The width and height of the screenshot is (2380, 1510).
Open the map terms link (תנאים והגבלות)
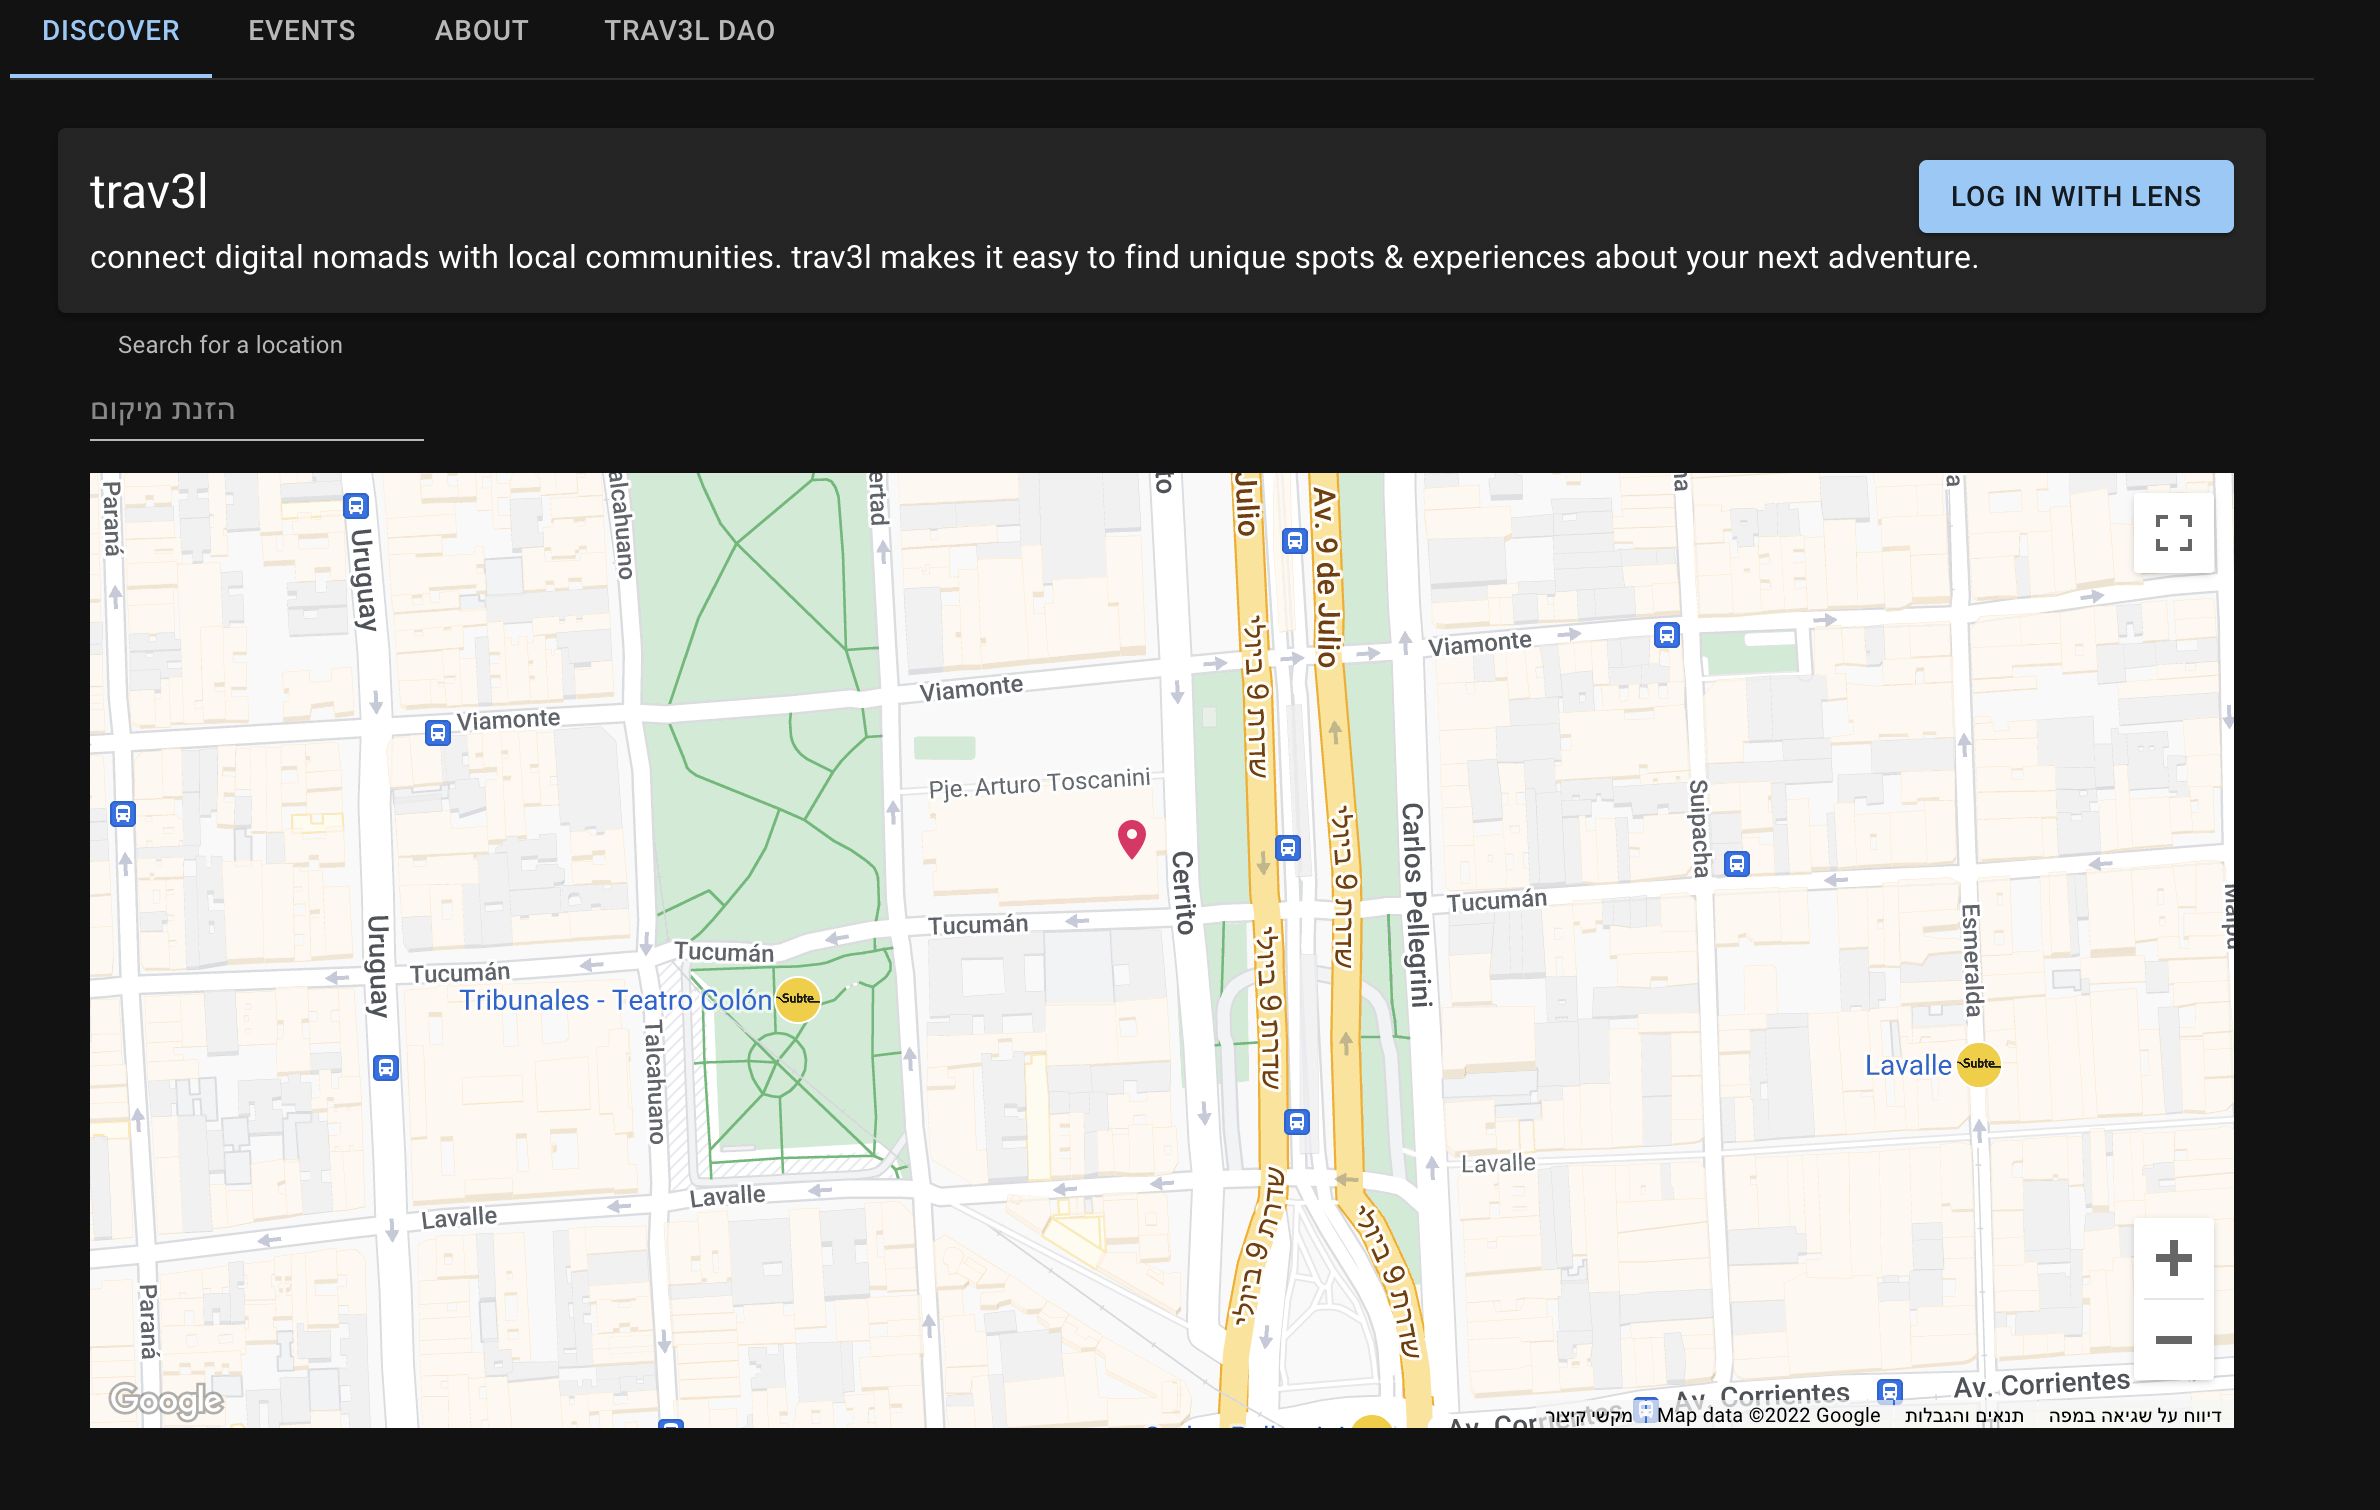(1964, 1415)
